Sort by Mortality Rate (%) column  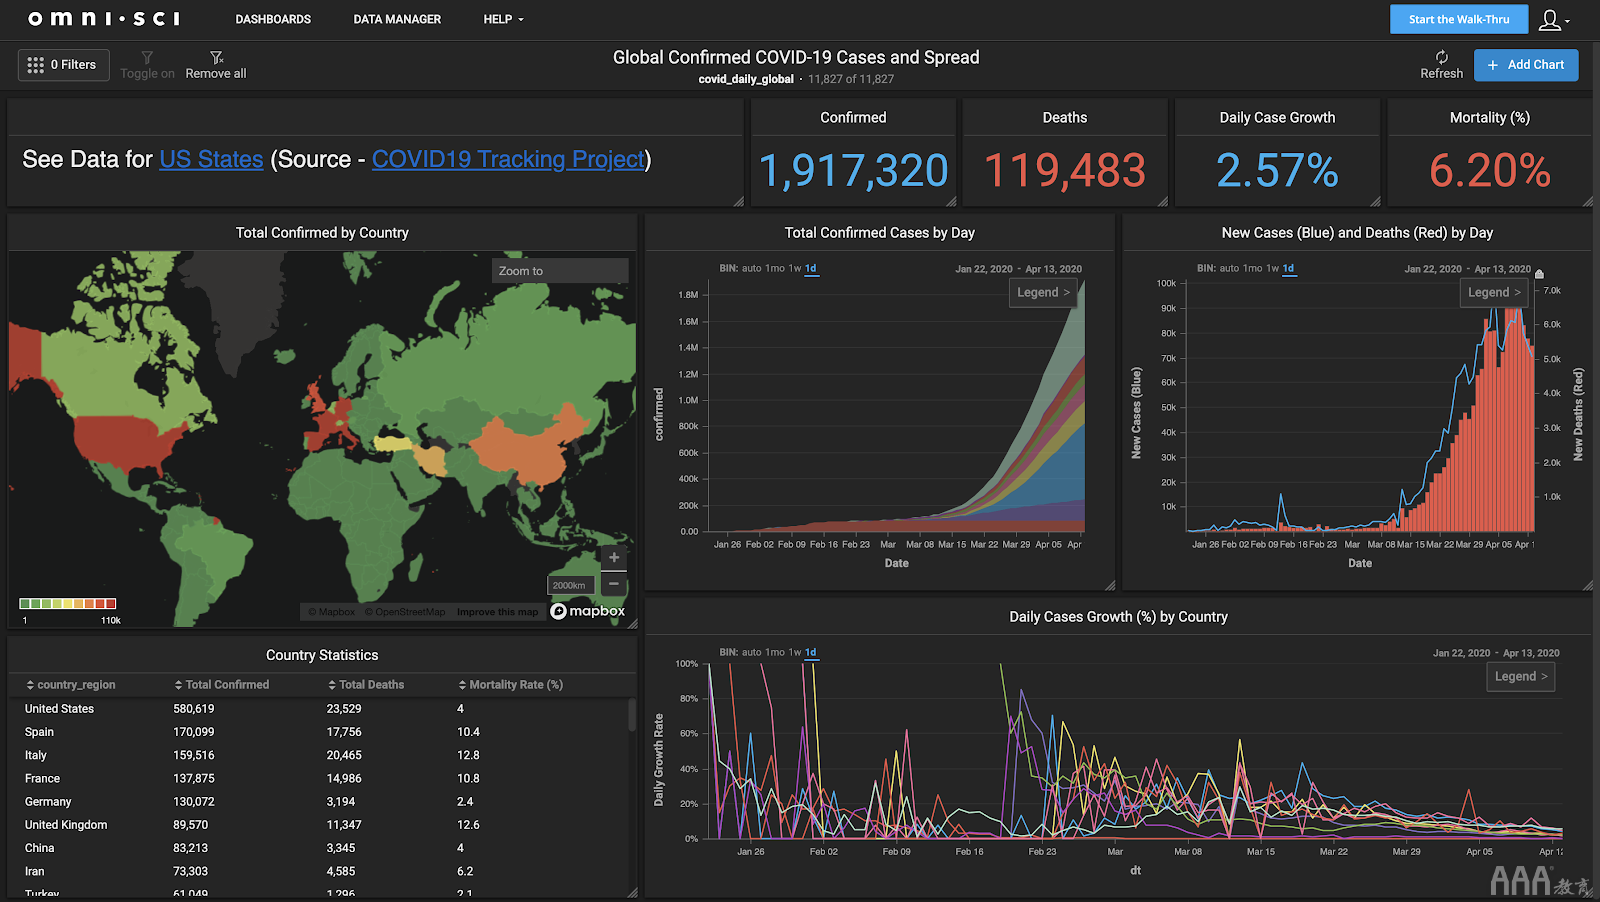click(510, 685)
